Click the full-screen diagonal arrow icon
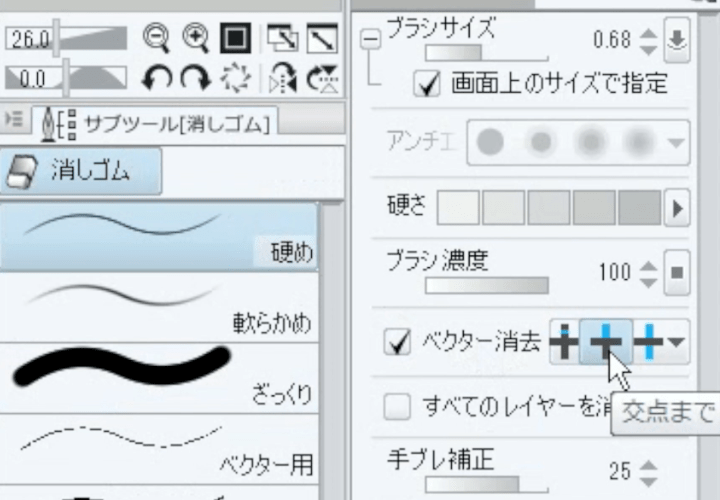720x500 pixels. 322,38
